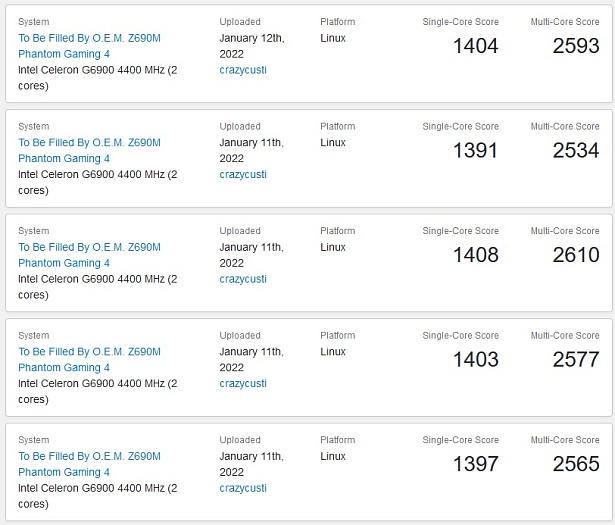The image size is (615, 525).
Task: Click the 1403 single-core score
Action: pos(476,360)
